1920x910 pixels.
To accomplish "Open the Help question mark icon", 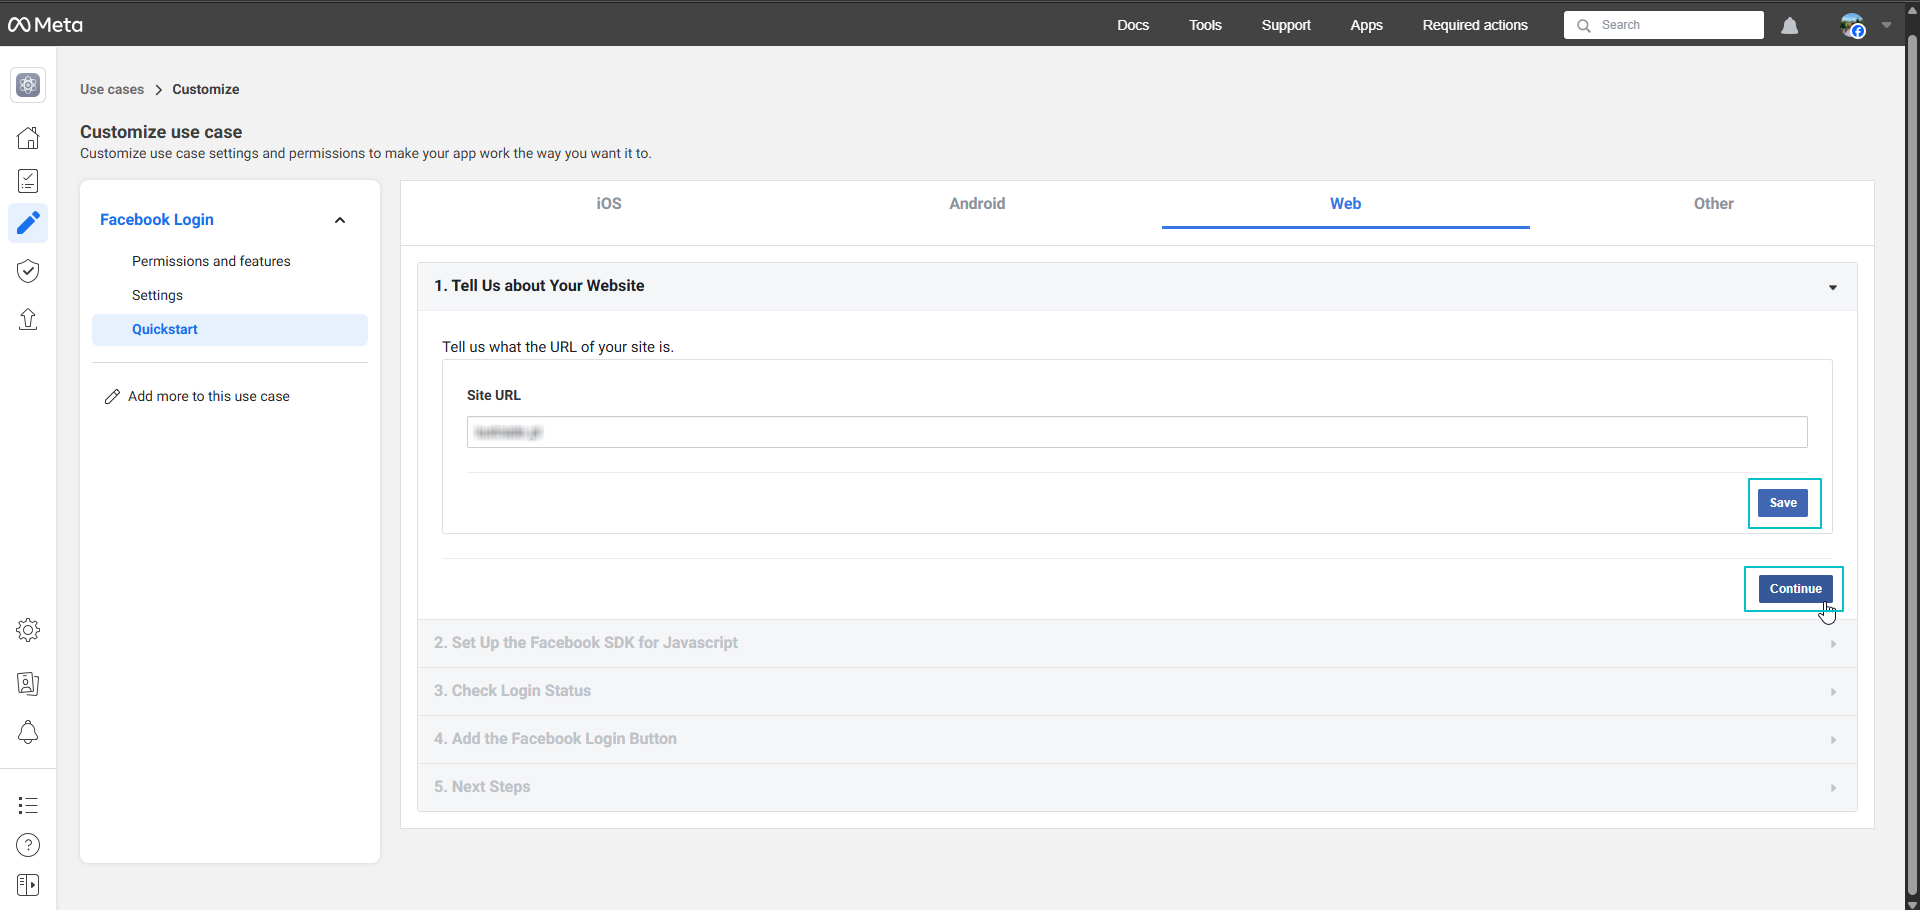I will (x=28, y=845).
